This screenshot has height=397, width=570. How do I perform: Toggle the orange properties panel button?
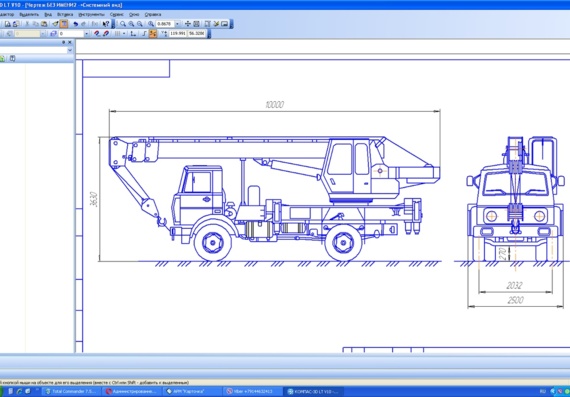pos(64,24)
